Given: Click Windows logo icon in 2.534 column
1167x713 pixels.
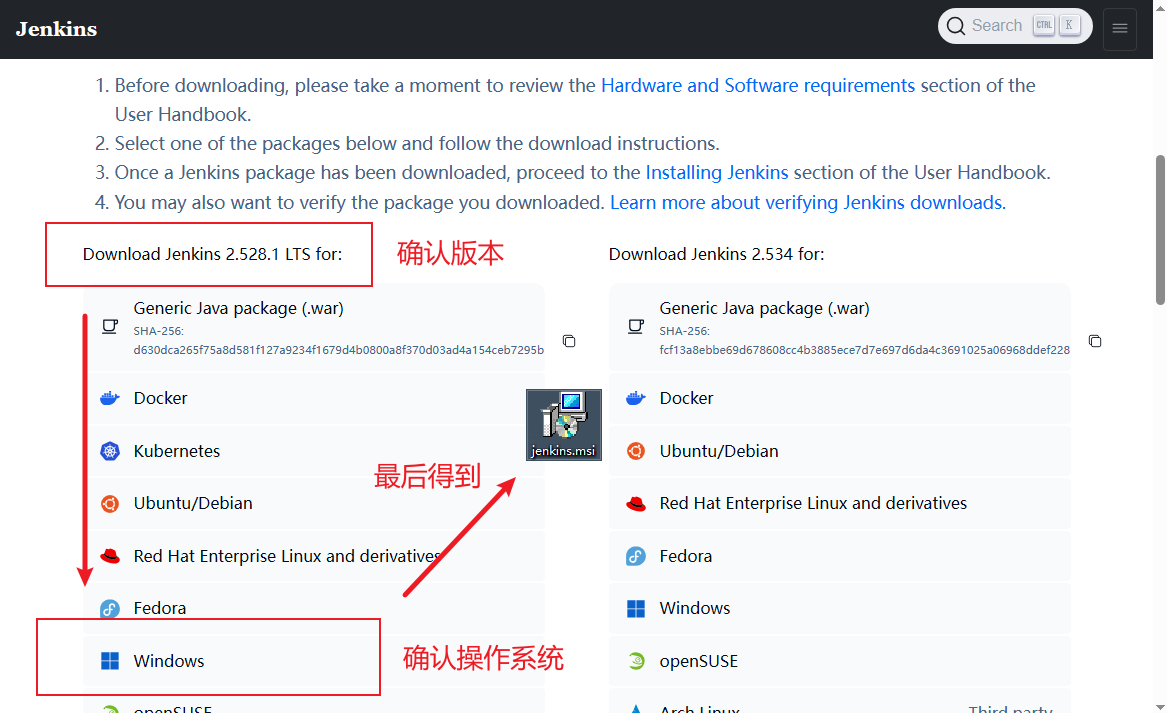Looking at the screenshot, I should click(636, 609).
